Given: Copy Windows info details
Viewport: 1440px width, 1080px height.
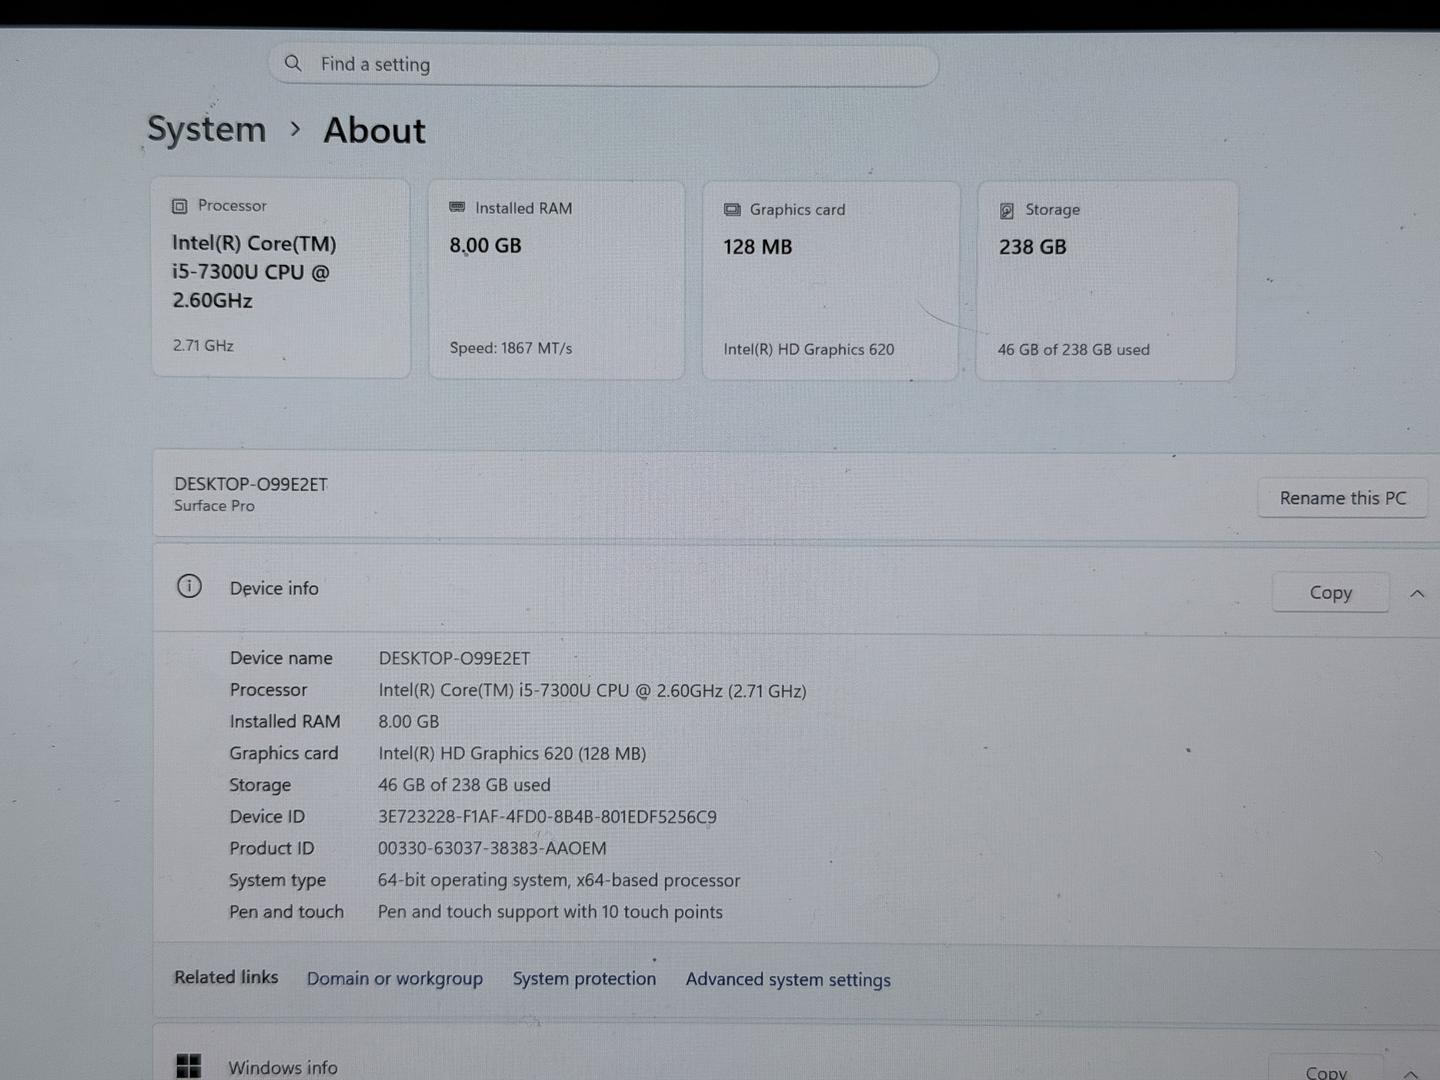Looking at the screenshot, I should 1326,1069.
